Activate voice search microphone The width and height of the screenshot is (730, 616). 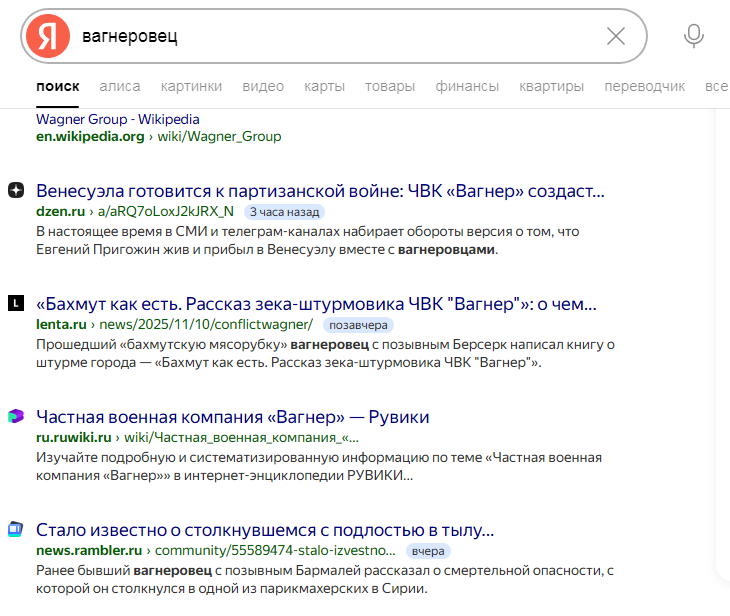click(x=693, y=36)
